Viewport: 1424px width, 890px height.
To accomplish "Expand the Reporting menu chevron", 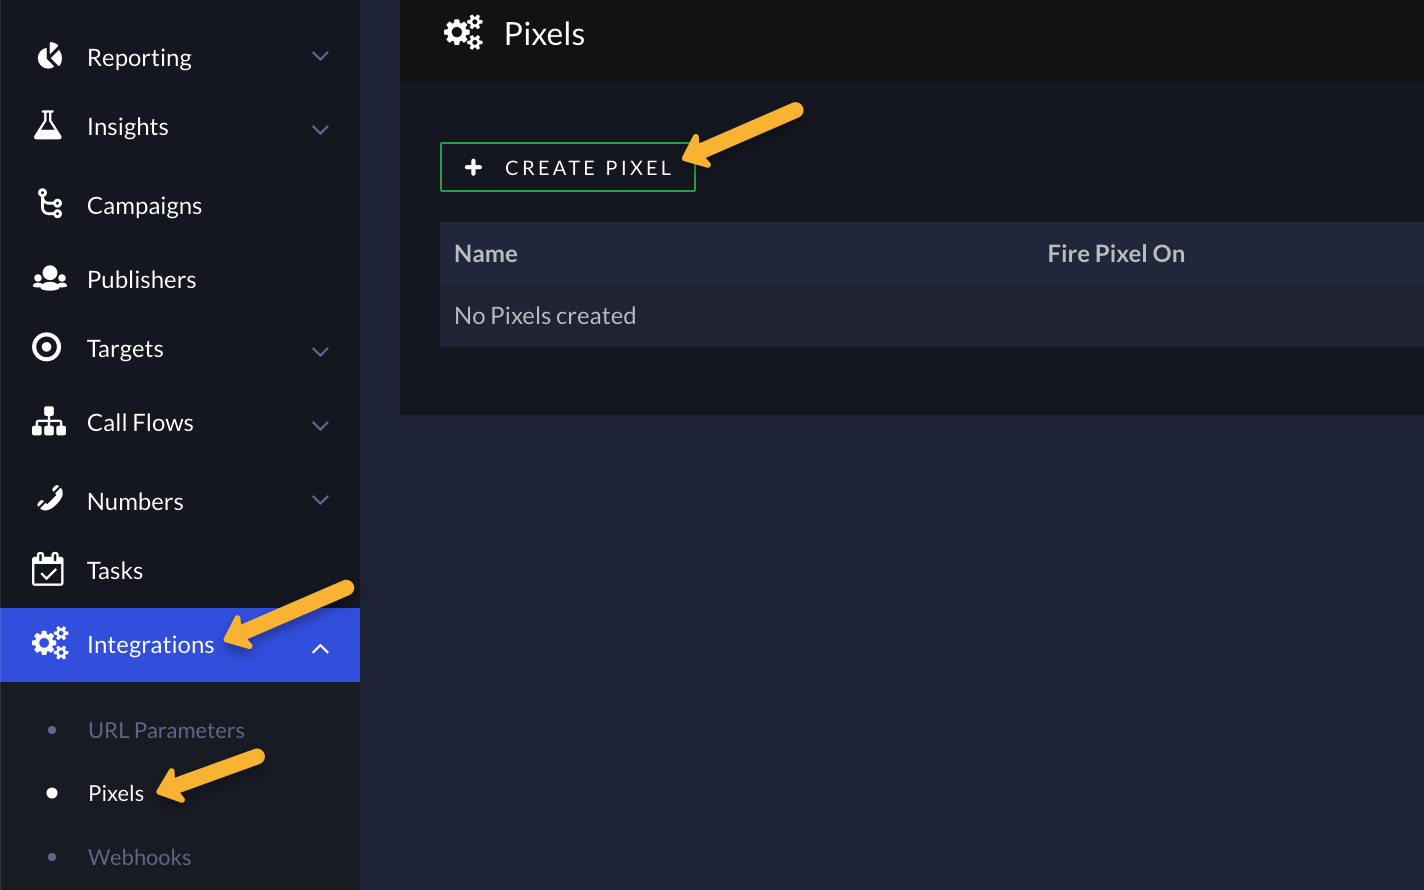I will tap(320, 56).
